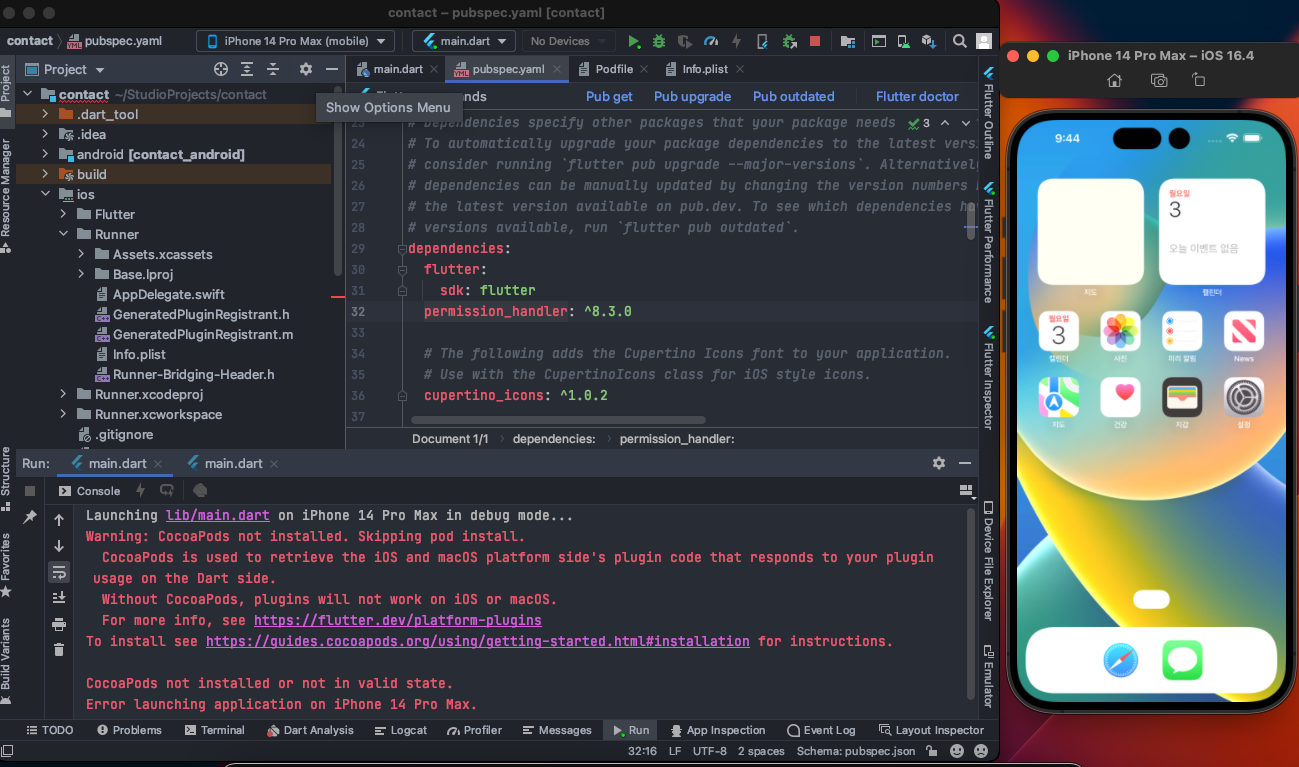Open the Terminal tool window tab
The height and width of the screenshot is (767, 1299).
click(x=214, y=730)
